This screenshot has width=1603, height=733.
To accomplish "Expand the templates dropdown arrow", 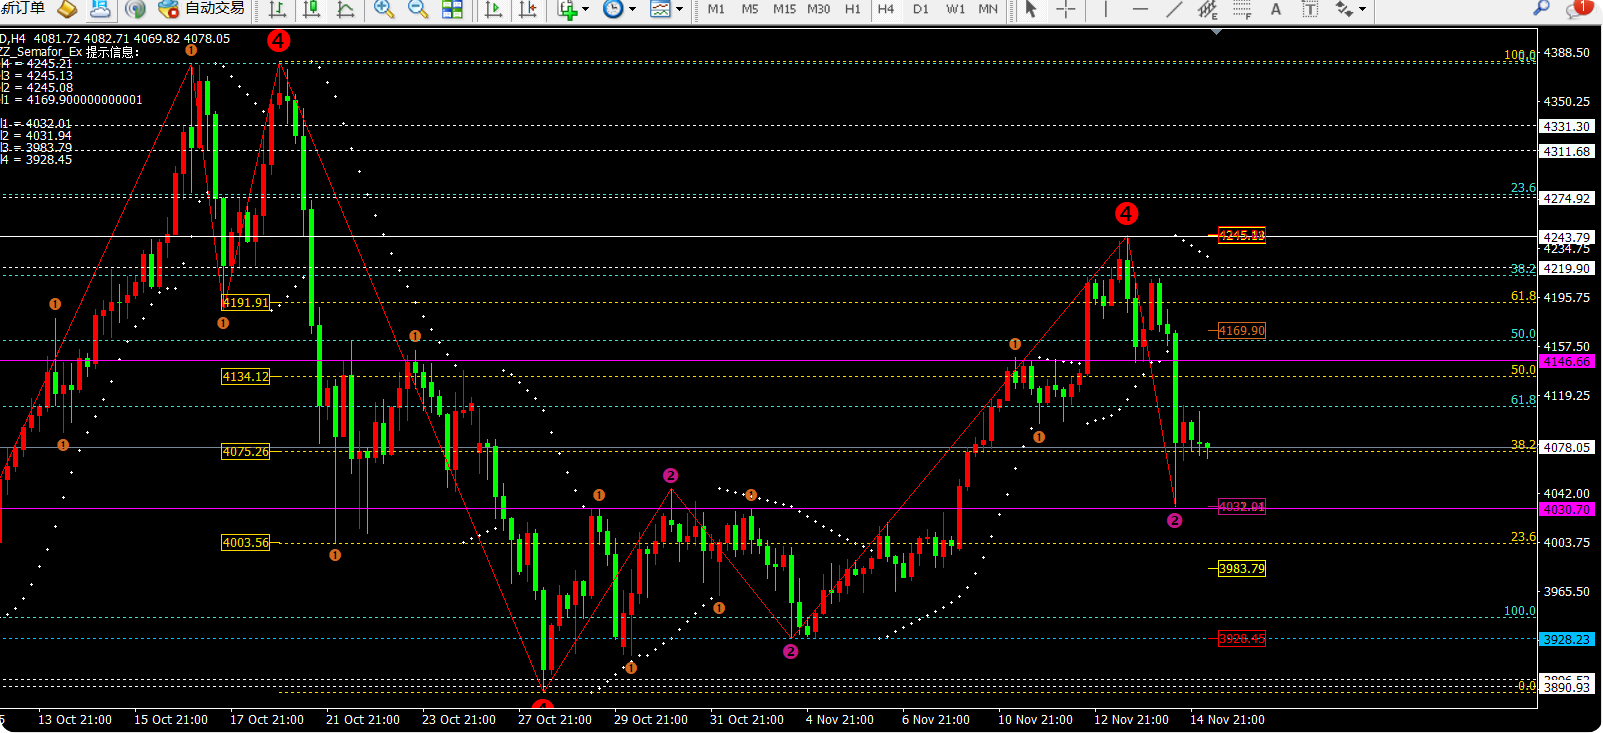I will click(x=679, y=9).
